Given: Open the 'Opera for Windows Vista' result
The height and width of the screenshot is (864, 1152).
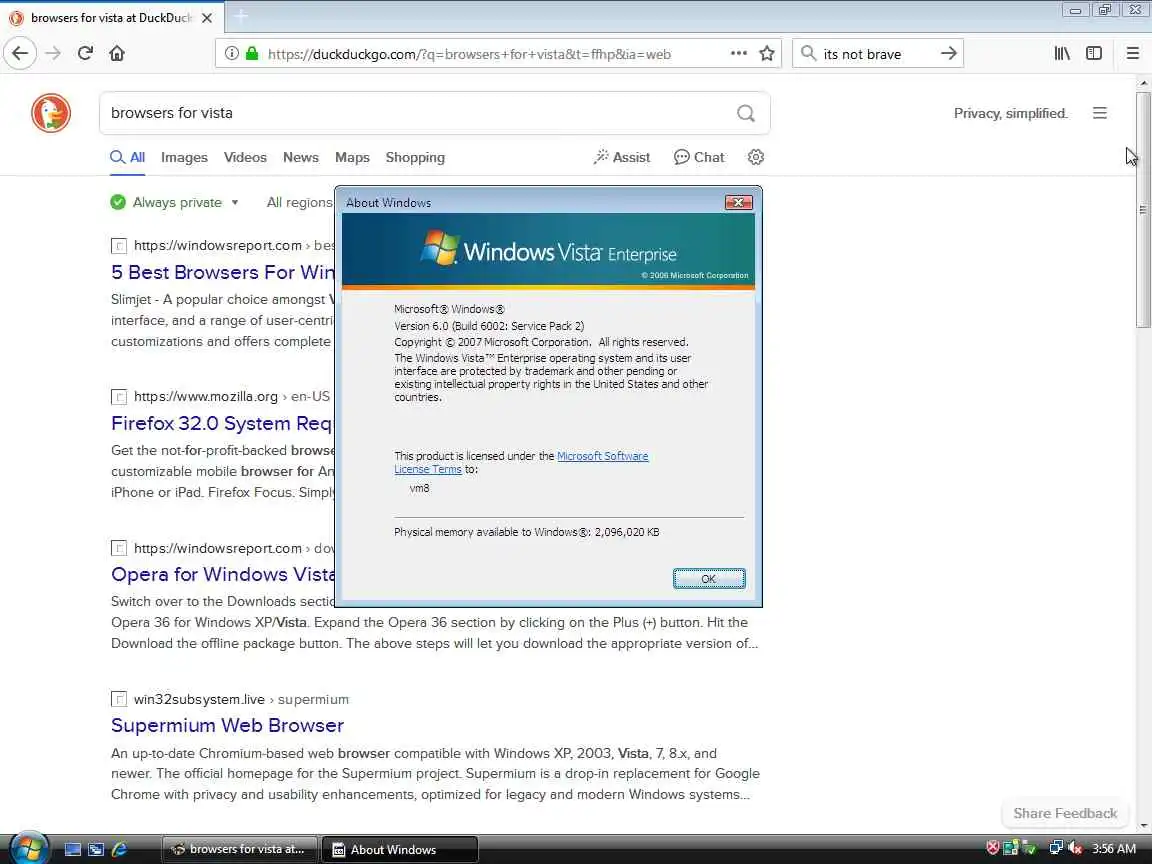Looking at the screenshot, I should pos(223,575).
